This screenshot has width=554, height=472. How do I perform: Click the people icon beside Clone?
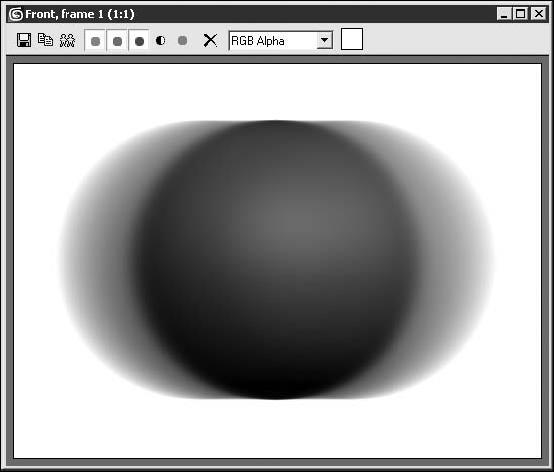tap(67, 40)
